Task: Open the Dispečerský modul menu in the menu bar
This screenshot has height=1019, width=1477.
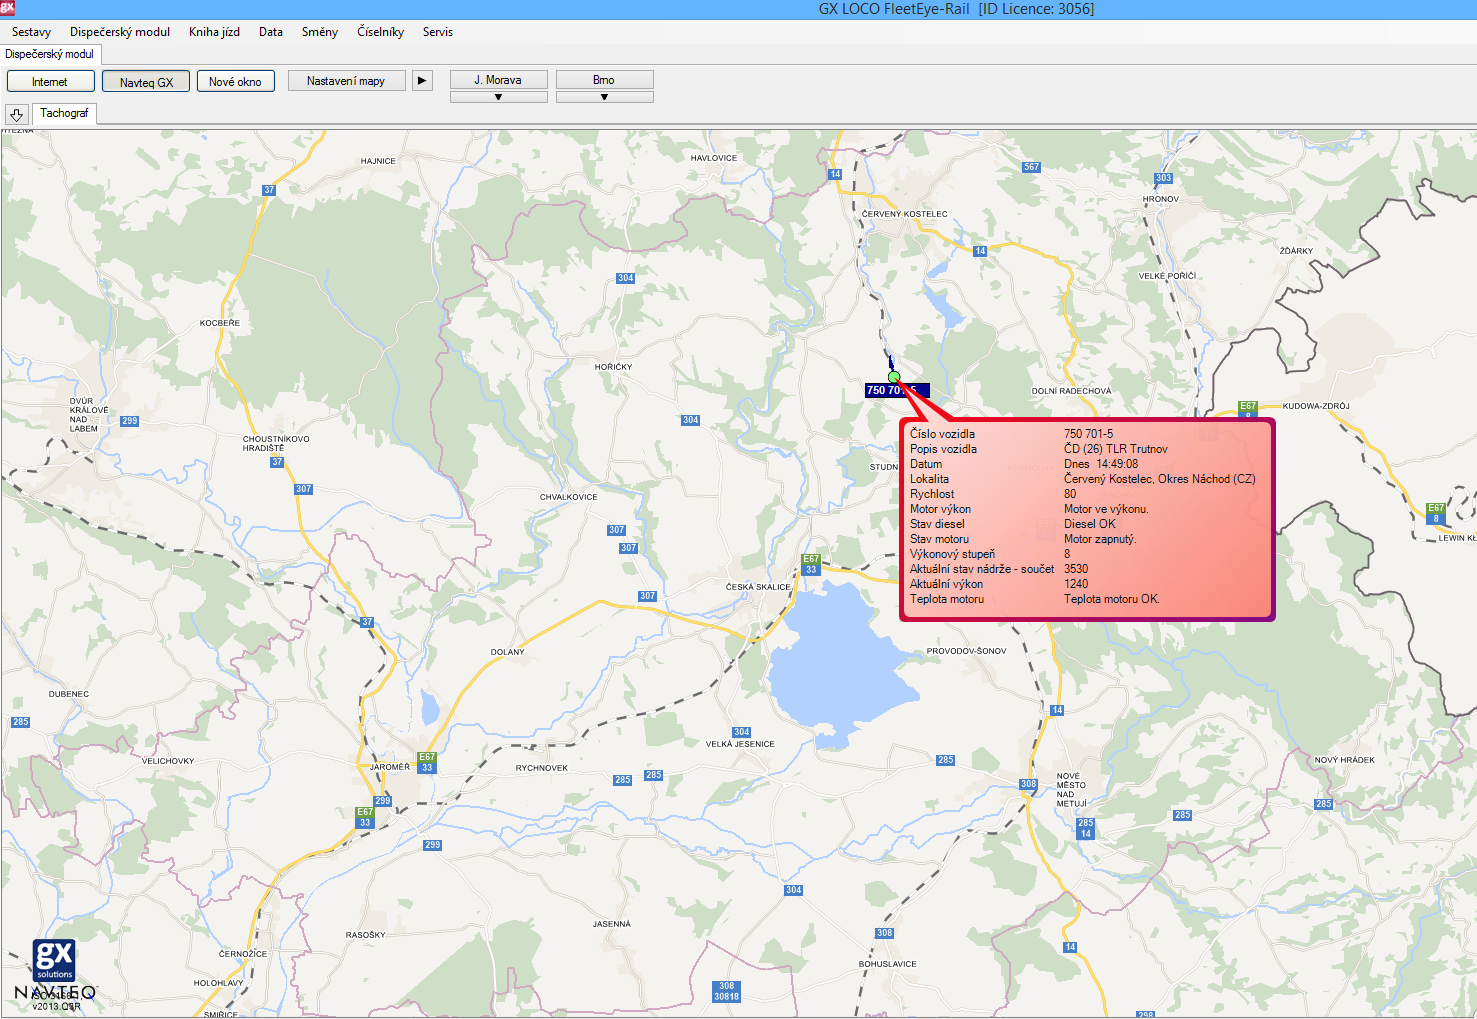Action: (120, 32)
